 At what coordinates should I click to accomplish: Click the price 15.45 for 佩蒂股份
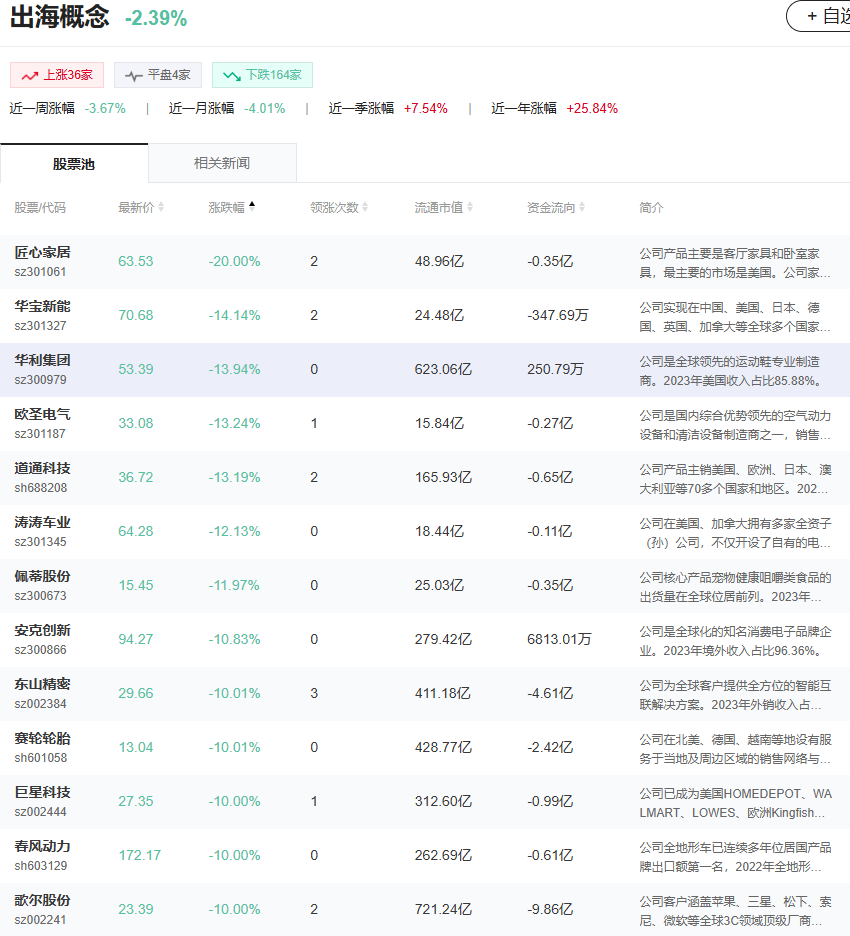[x=135, y=586]
